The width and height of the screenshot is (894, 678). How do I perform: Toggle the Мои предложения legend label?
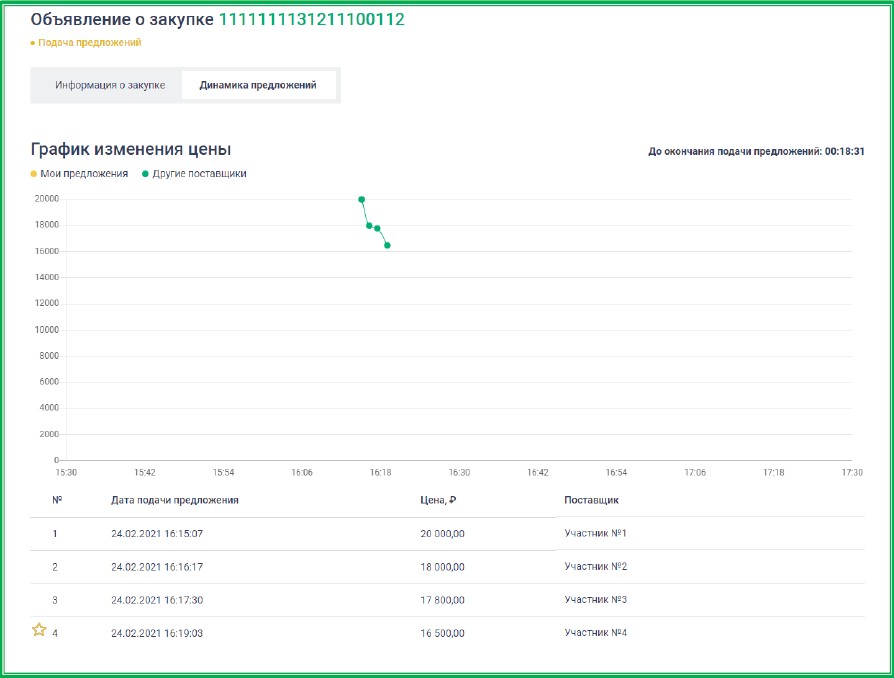click(84, 174)
